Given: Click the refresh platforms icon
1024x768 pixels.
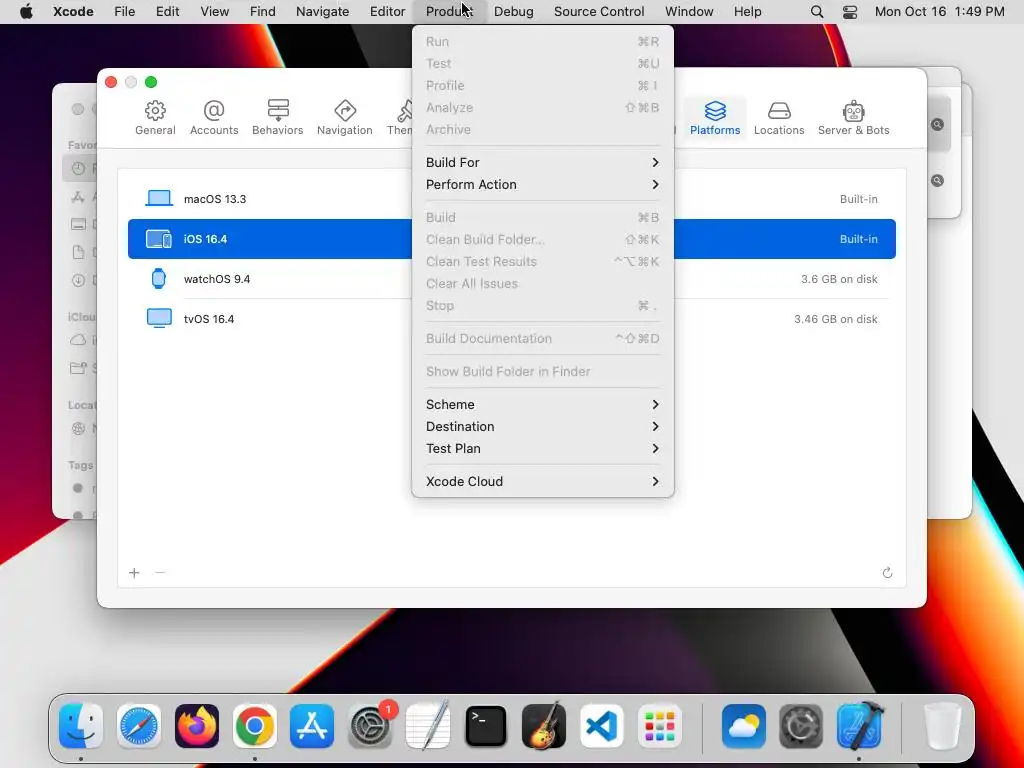Looking at the screenshot, I should coord(887,573).
